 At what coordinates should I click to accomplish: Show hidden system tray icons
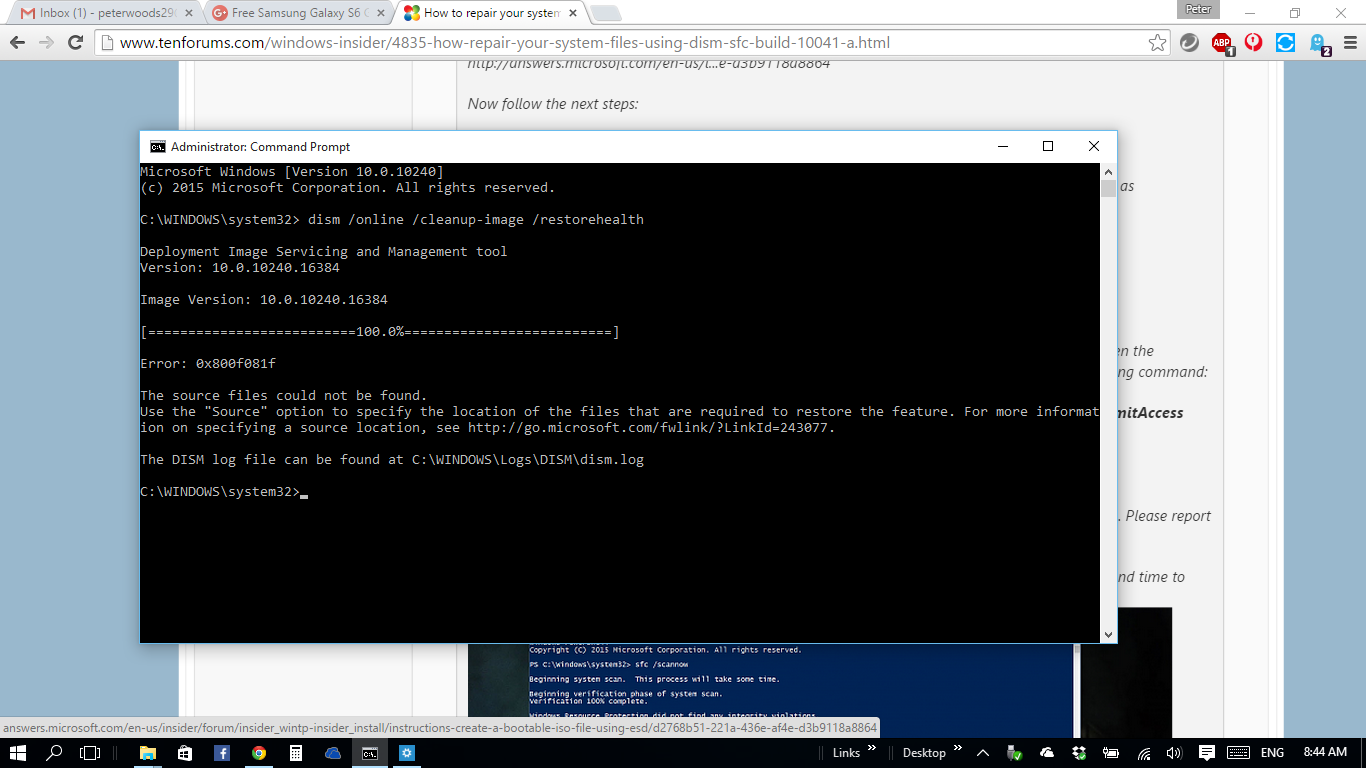tap(983, 753)
